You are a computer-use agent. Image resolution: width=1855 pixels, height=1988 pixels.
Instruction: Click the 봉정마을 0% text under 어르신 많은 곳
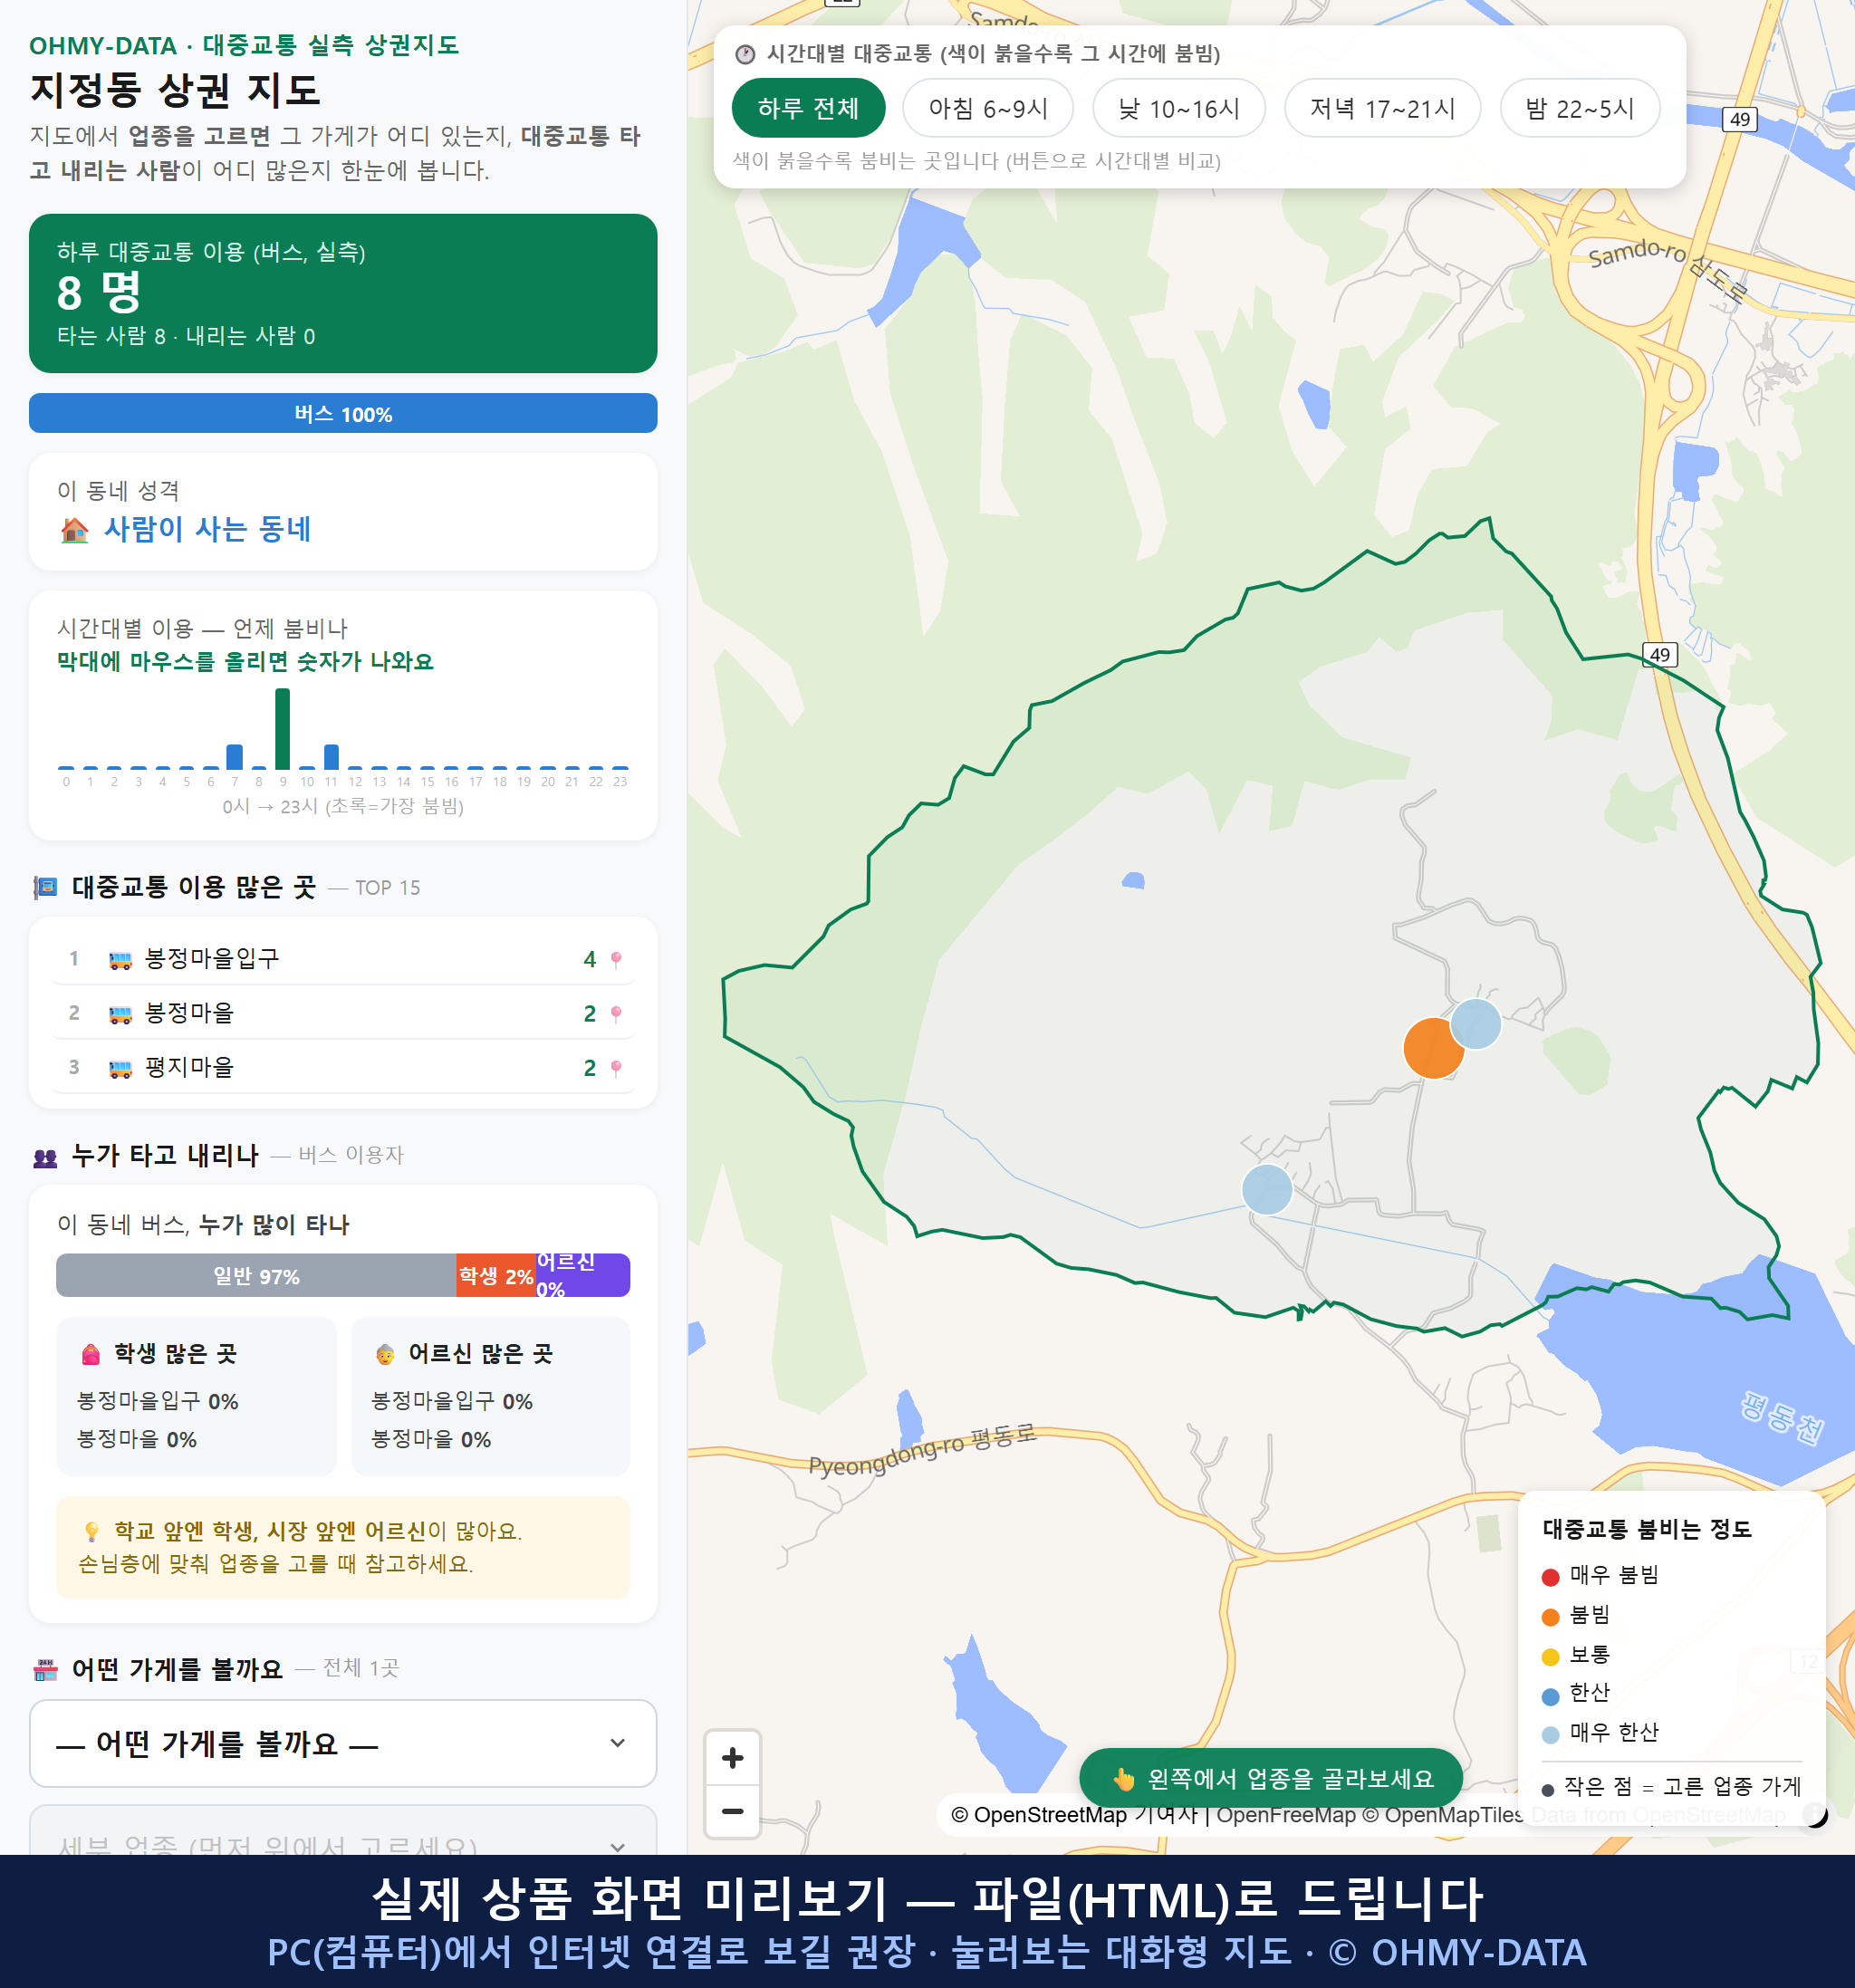click(x=431, y=1439)
